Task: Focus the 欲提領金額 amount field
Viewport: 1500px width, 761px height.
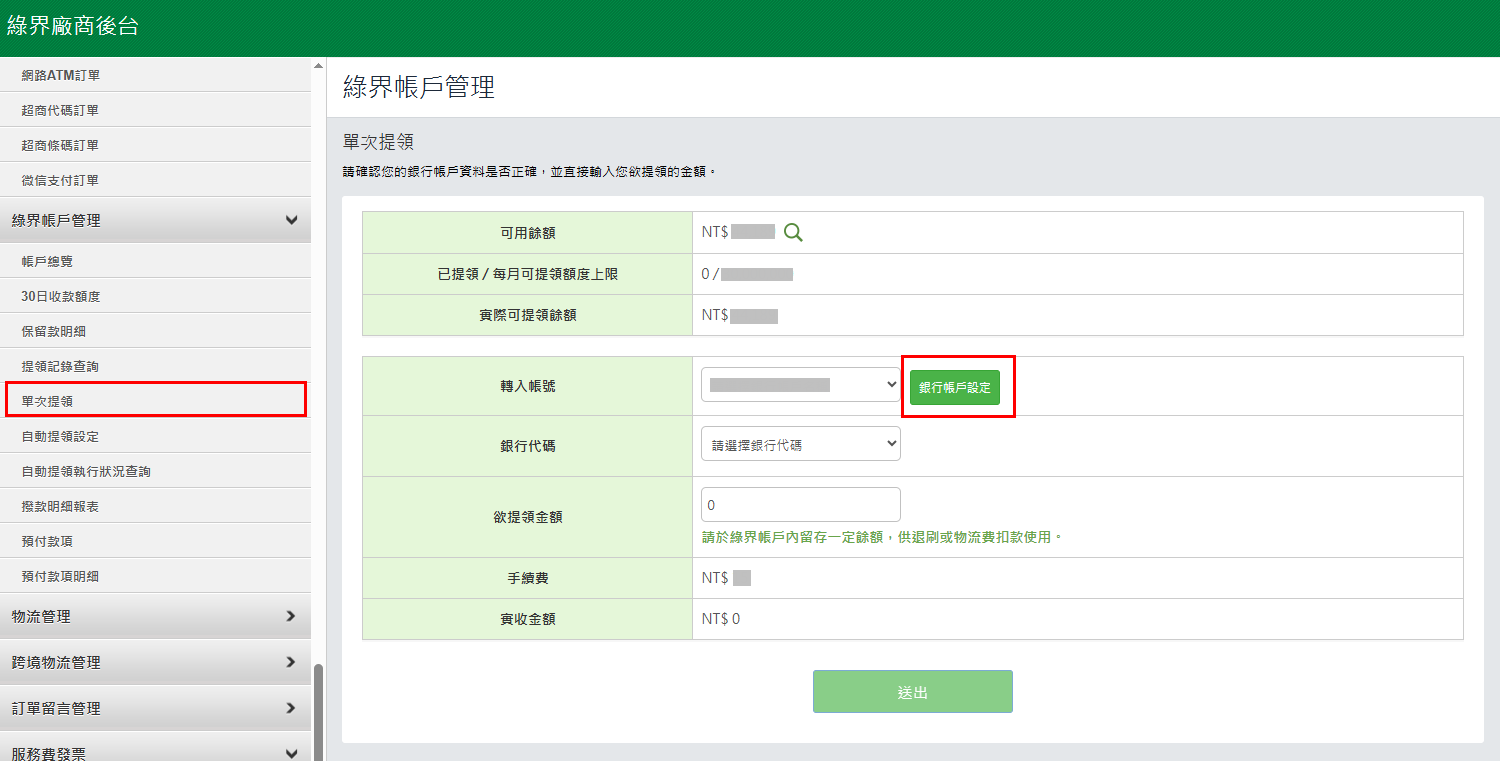Action: pyautogui.click(x=801, y=505)
